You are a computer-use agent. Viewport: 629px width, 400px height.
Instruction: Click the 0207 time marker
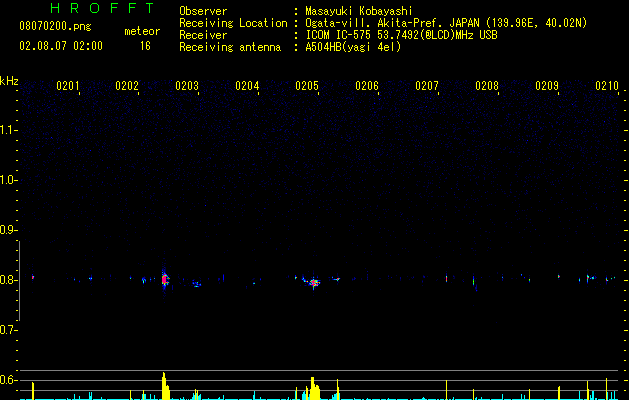pyautogui.click(x=427, y=86)
